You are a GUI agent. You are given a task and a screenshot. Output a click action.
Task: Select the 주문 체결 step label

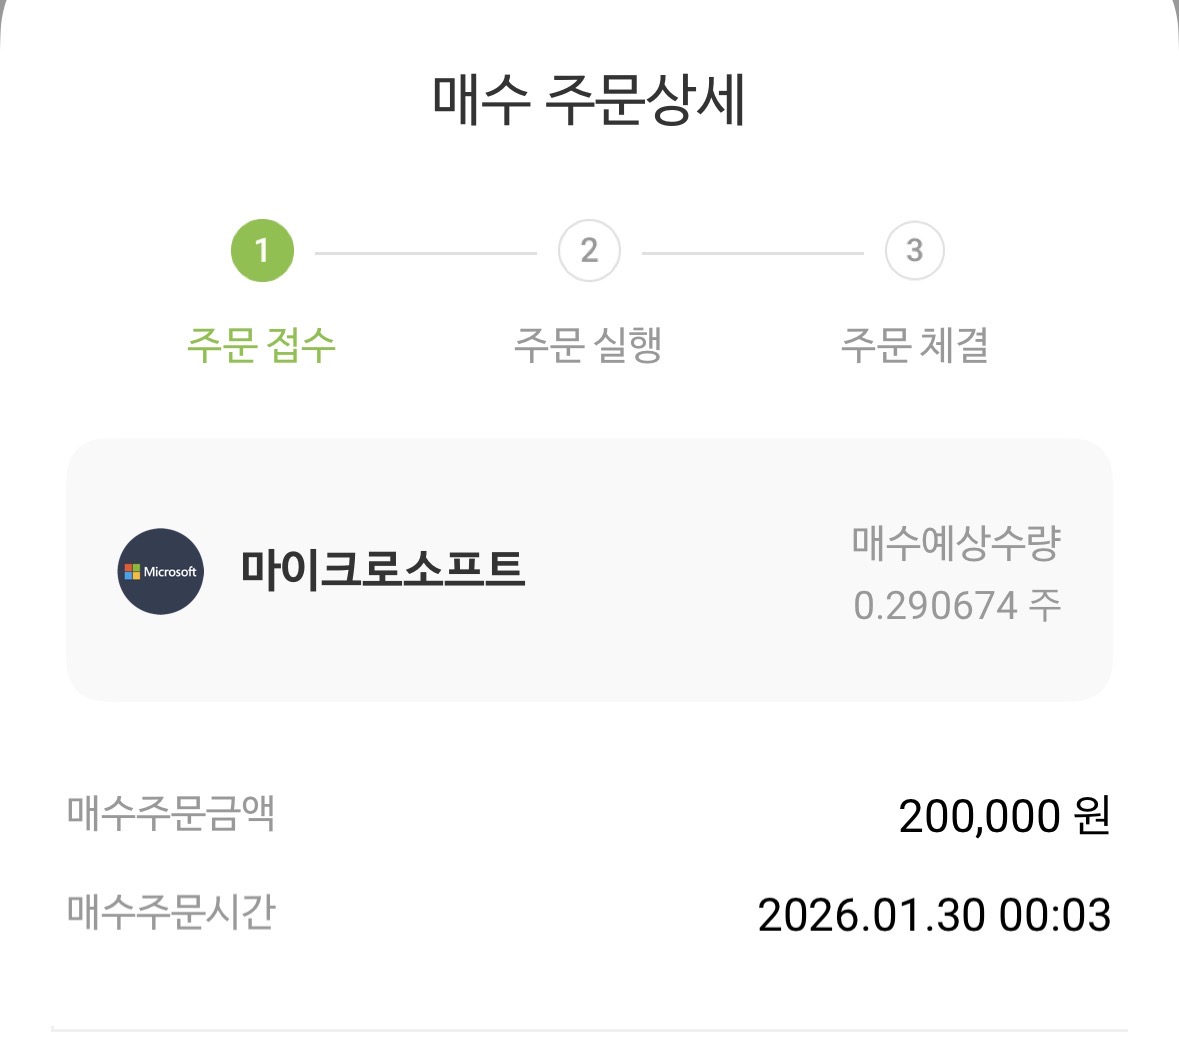pyautogui.click(x=914, y=345)
